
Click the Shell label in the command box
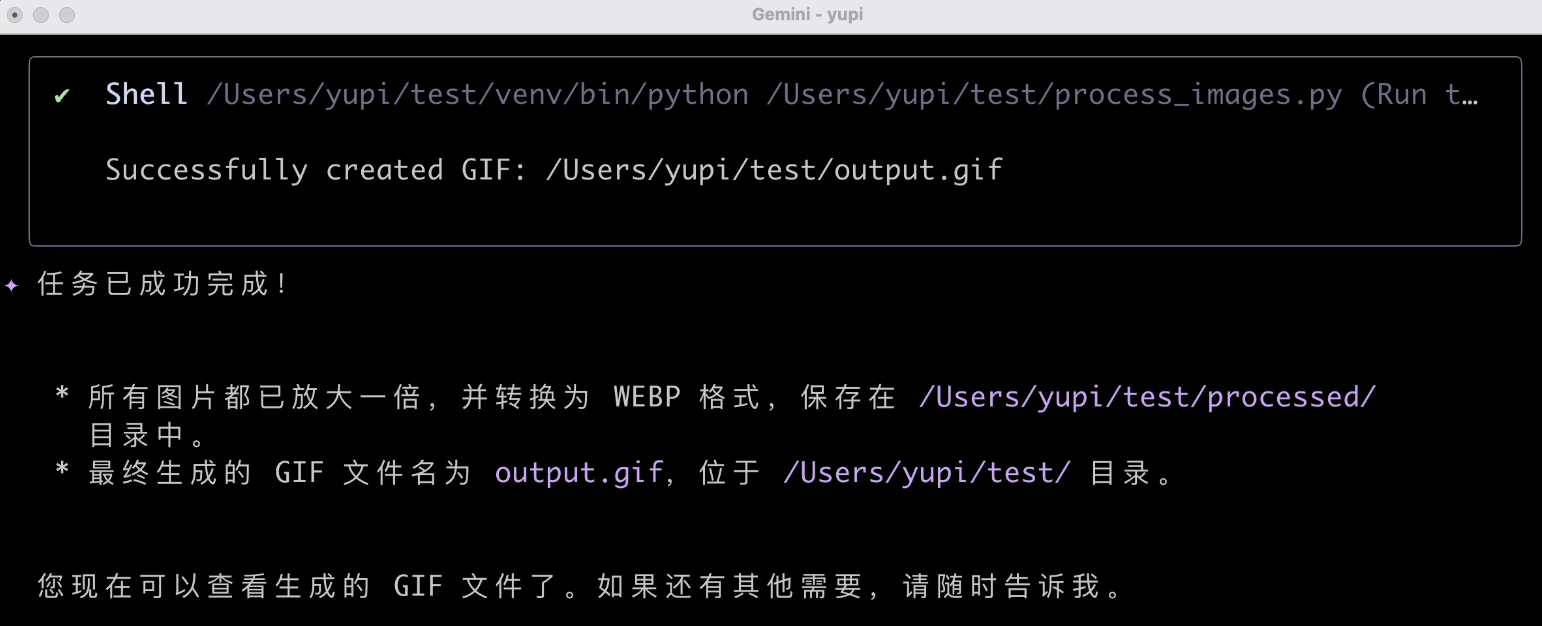(146, 93)
